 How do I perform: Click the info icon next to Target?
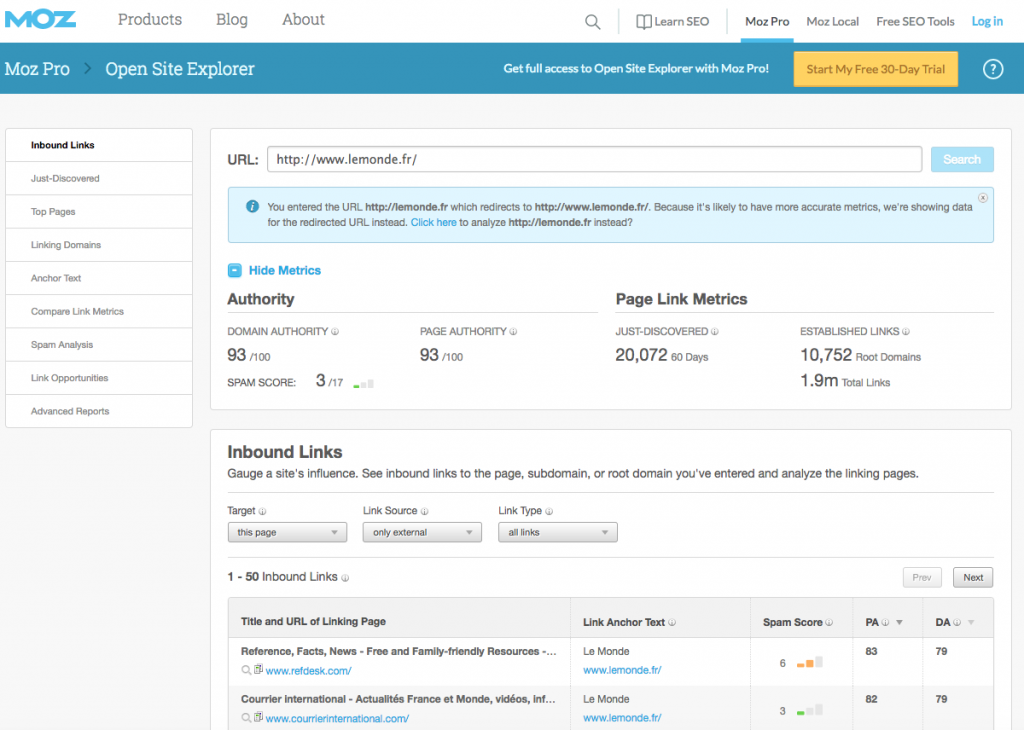tap(263, 511)
